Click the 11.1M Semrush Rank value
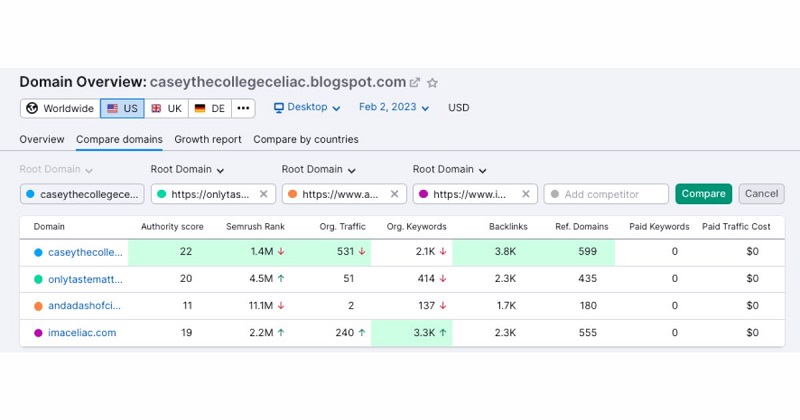Screen dimensions: 800x420 click(263, 305)
